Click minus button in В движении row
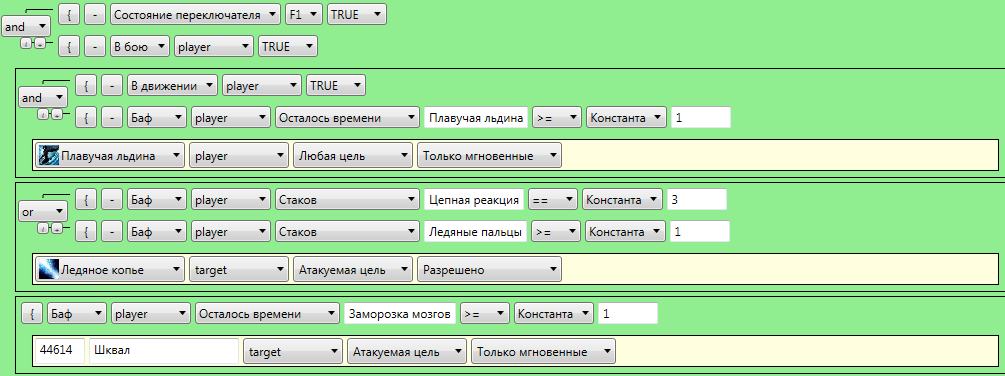Image resolution: width=1005 pixels, height=376 pixels. [x=112, y=85]
